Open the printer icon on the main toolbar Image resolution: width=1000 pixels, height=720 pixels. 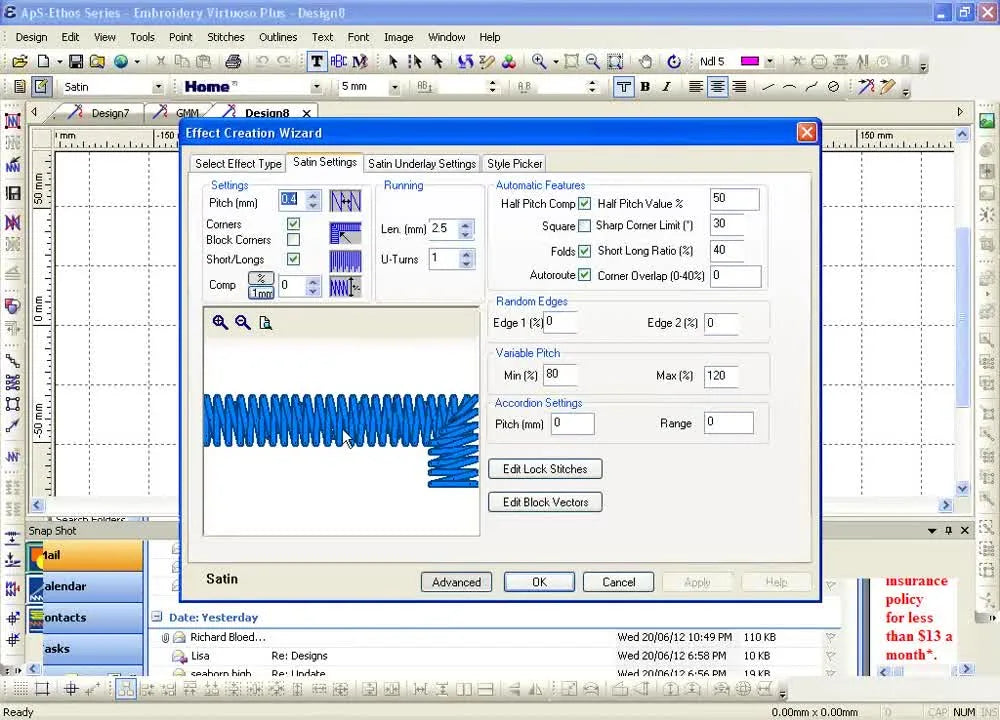[x=233, y=61]
